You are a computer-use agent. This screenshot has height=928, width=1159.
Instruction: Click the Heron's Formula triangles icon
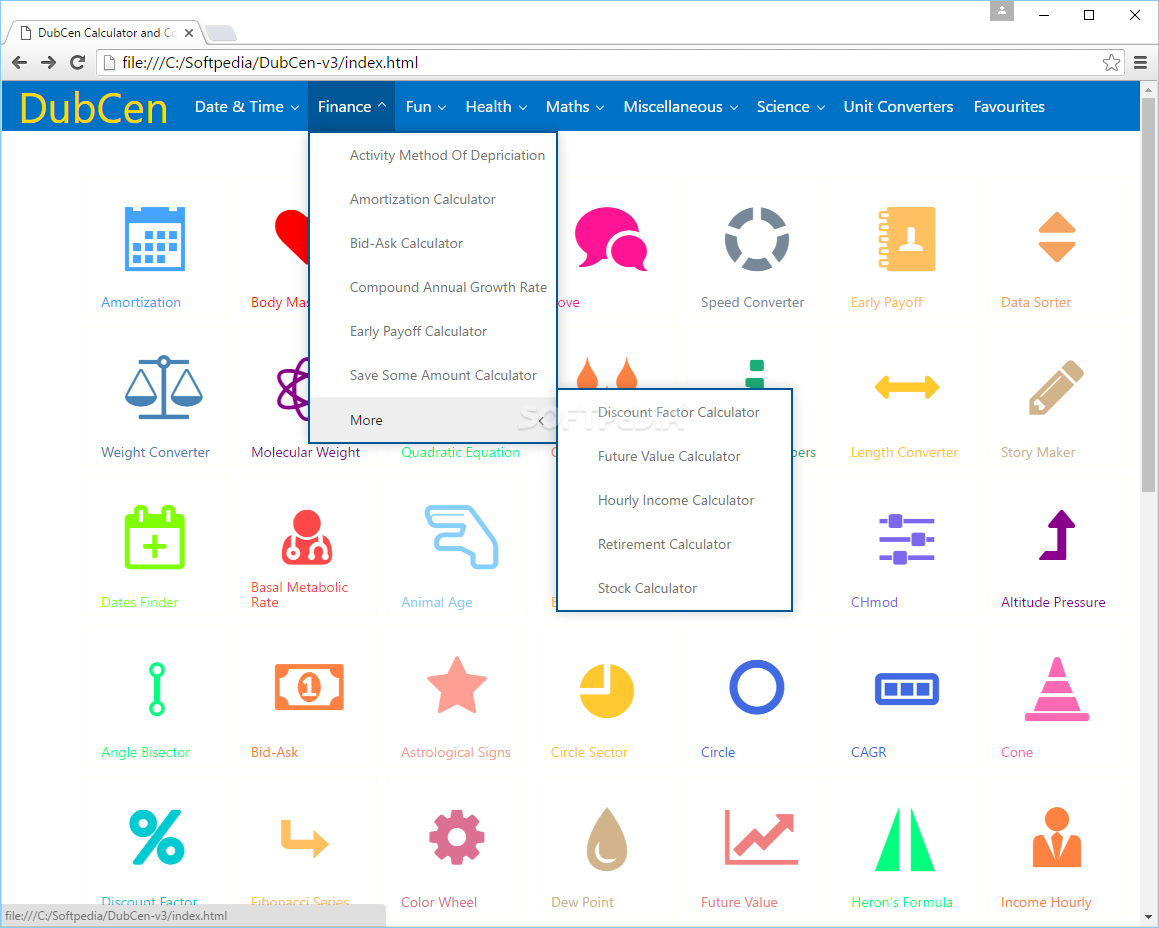(905, 839)
